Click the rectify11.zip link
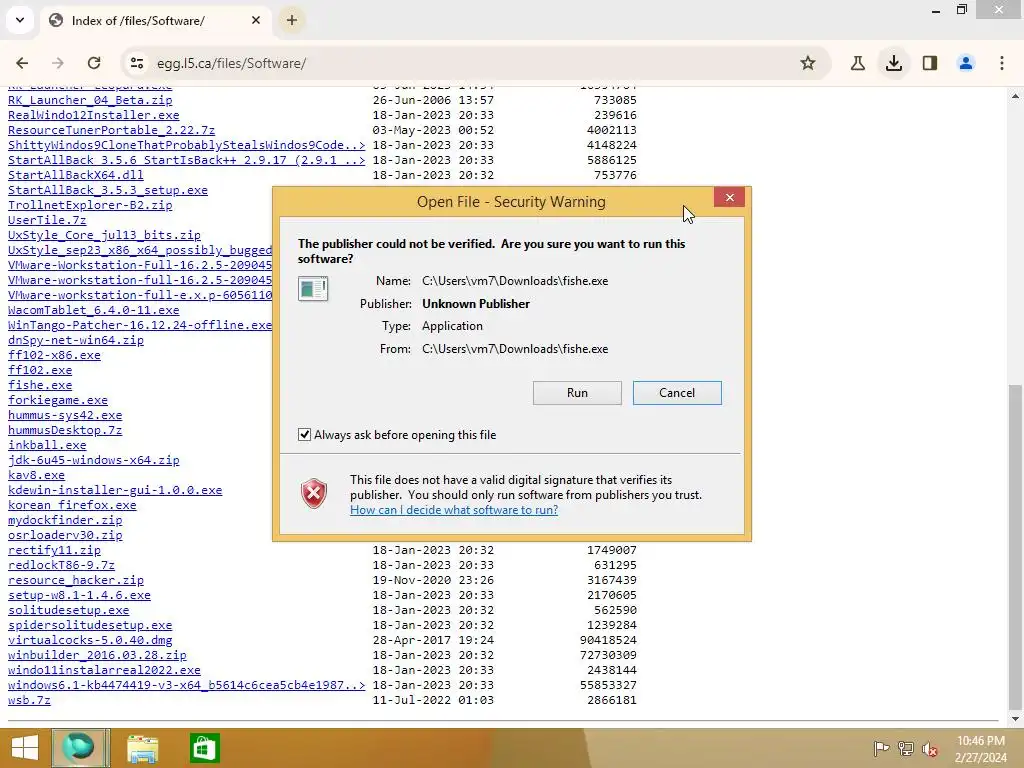The width and height of the screenshot is (1024, 768). point(54,551)
